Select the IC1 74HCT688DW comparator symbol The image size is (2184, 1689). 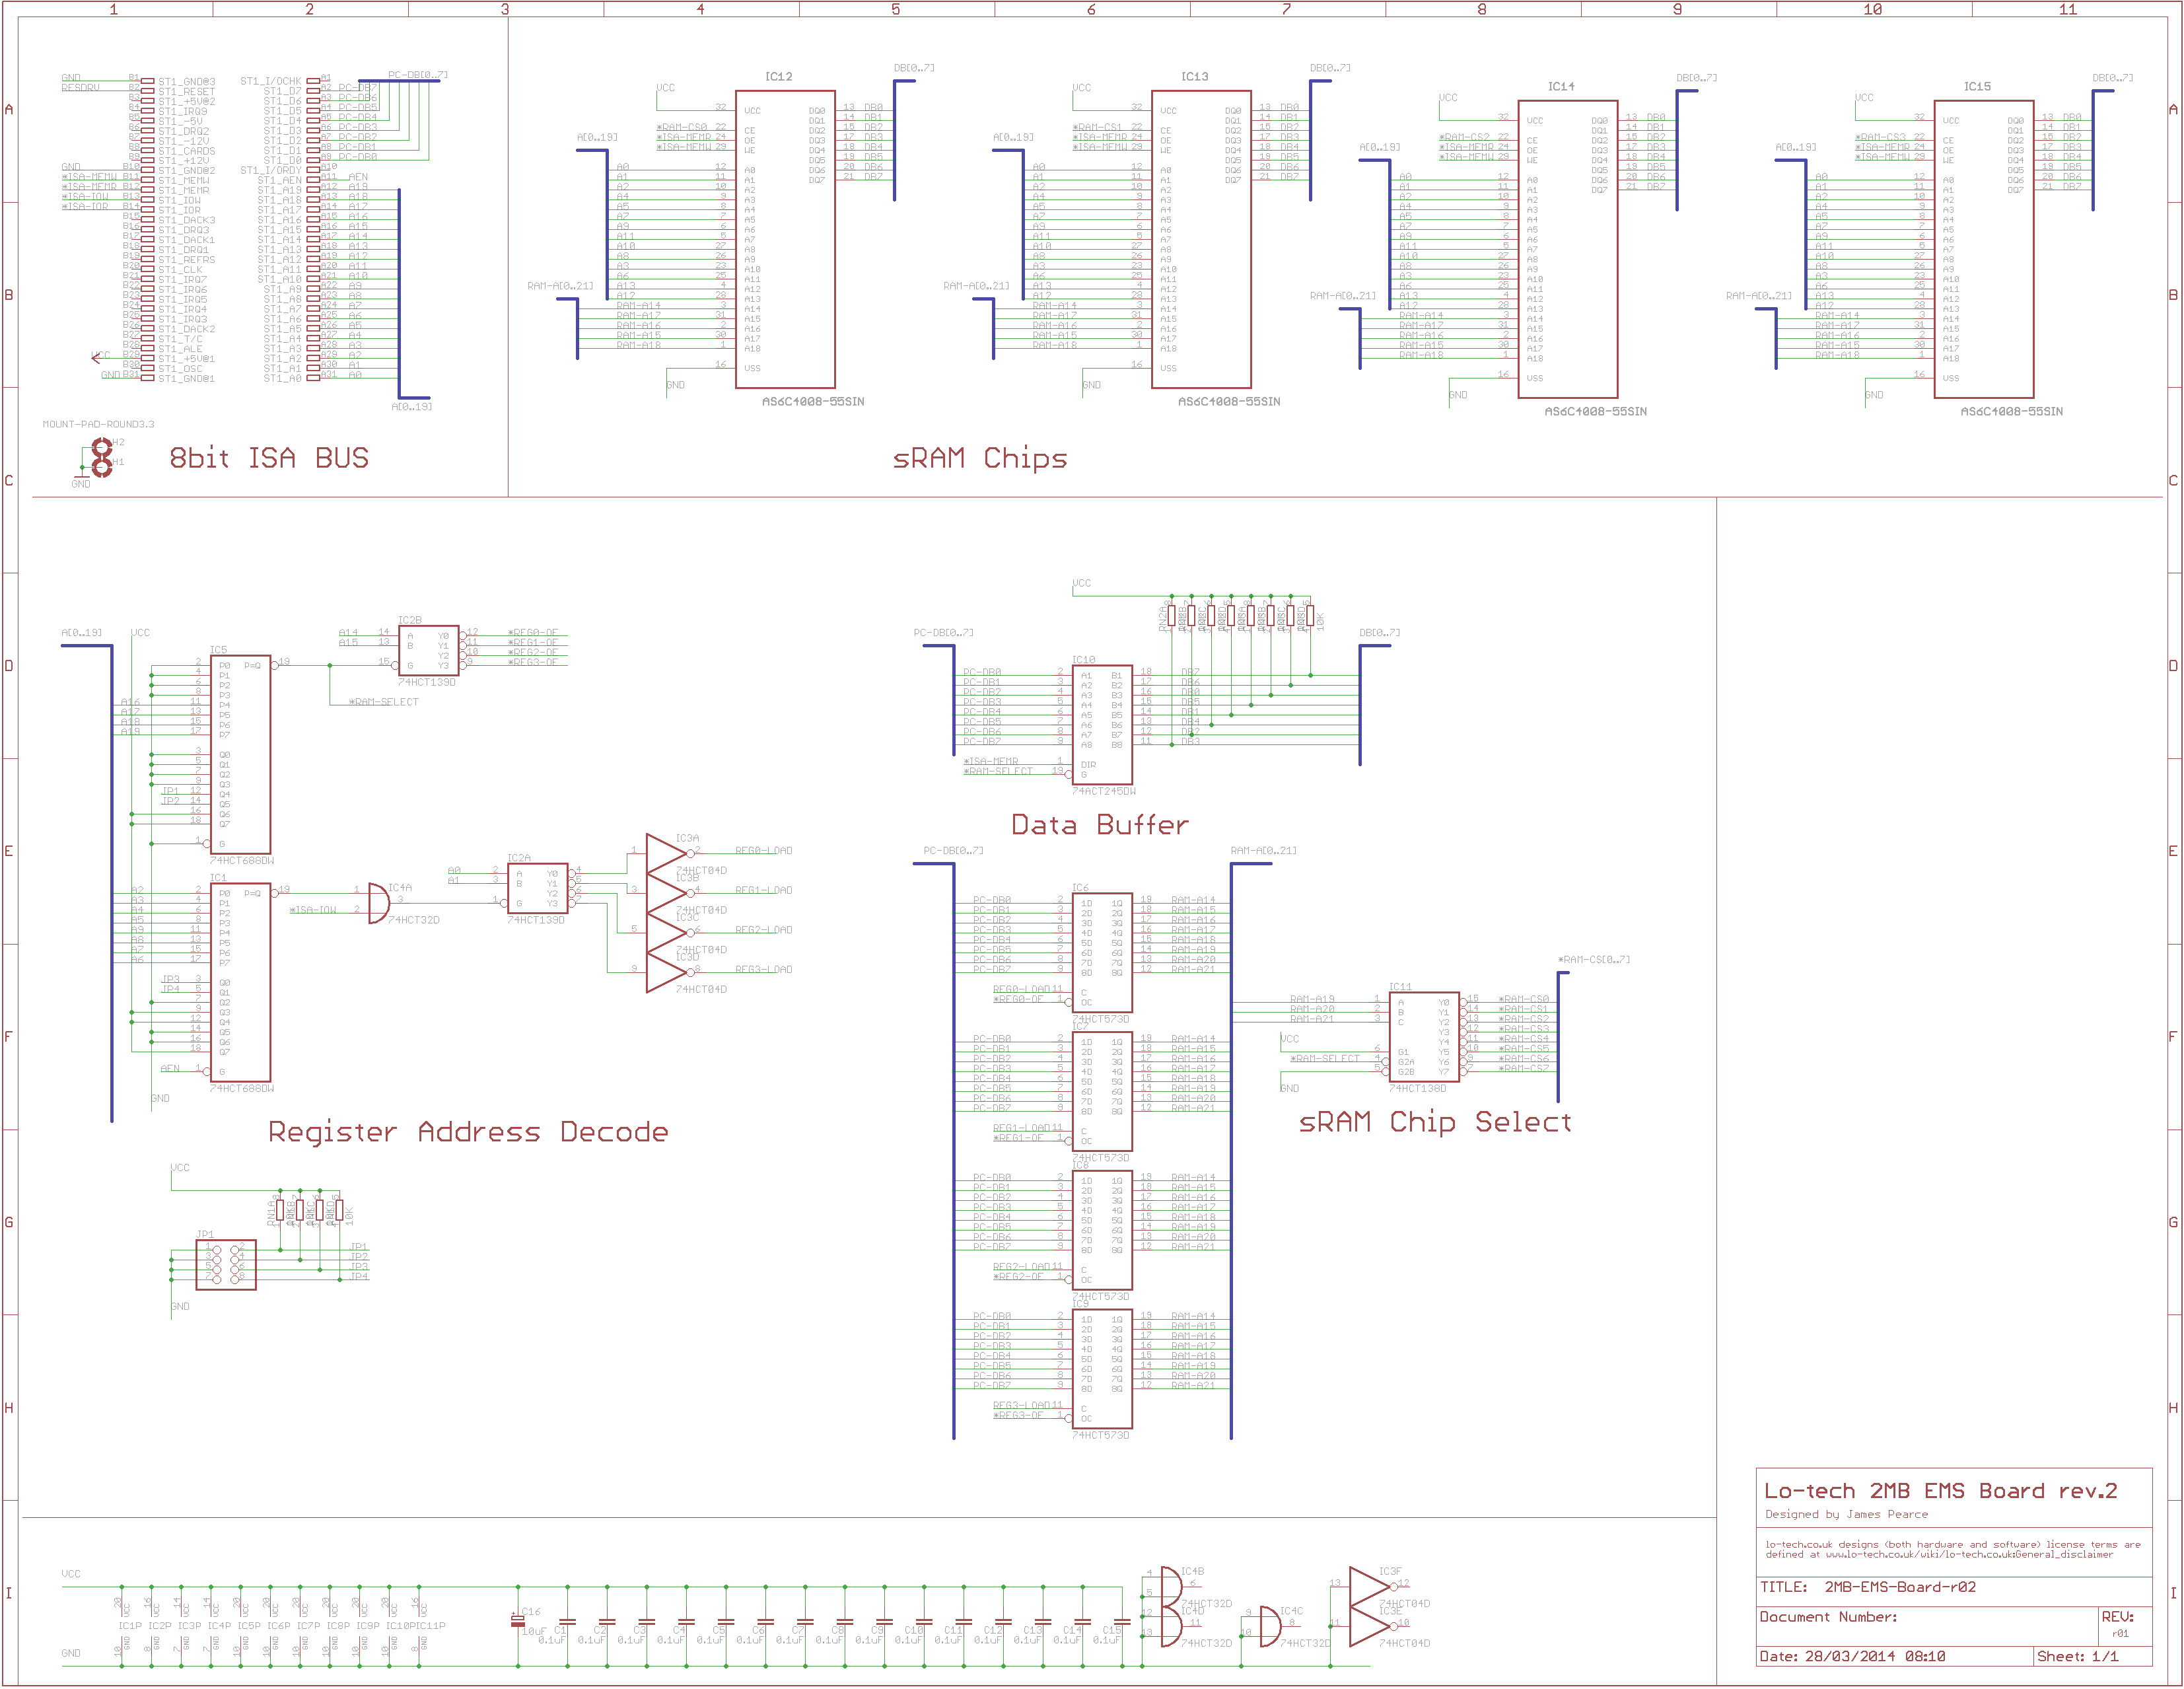click(240, 982)
